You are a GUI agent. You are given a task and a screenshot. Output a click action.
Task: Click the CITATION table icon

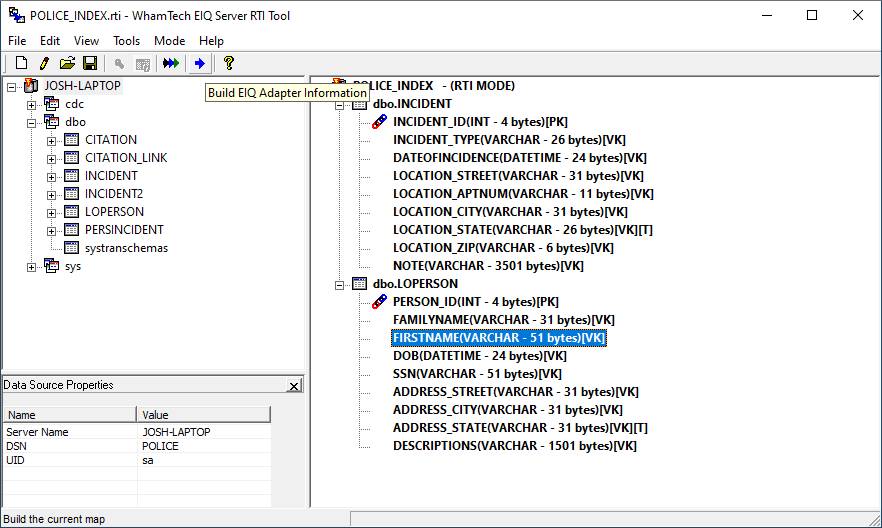pyautogui.click(x=71, y=139)
